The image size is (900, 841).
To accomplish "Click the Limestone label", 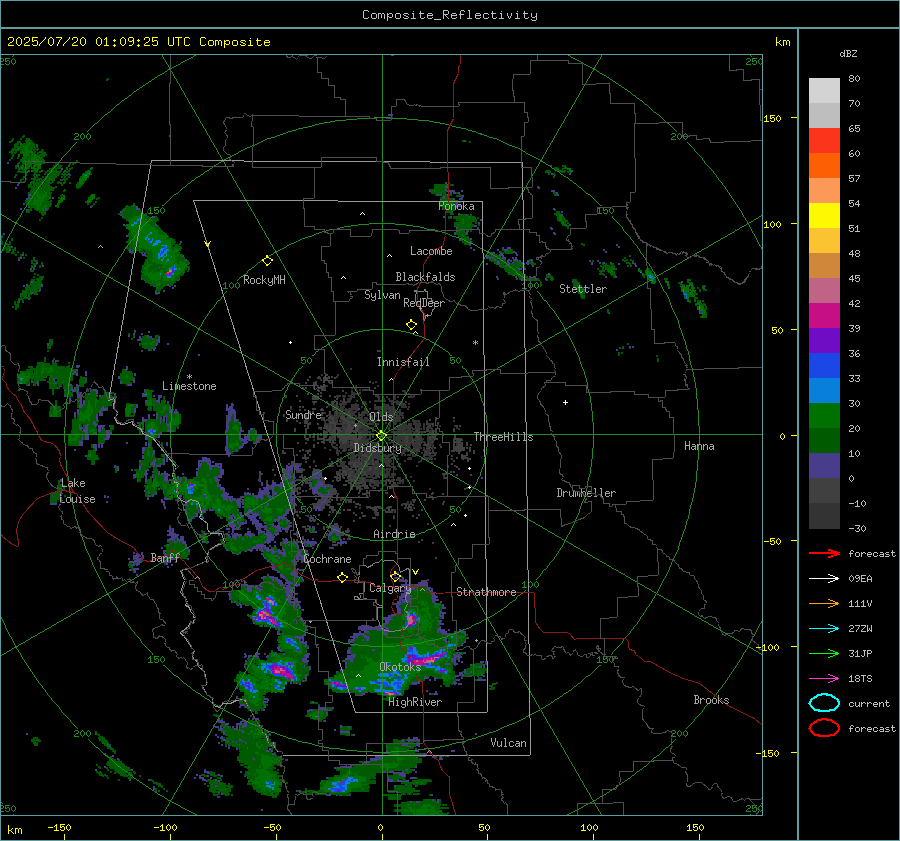I will click(x=189, y=386).
